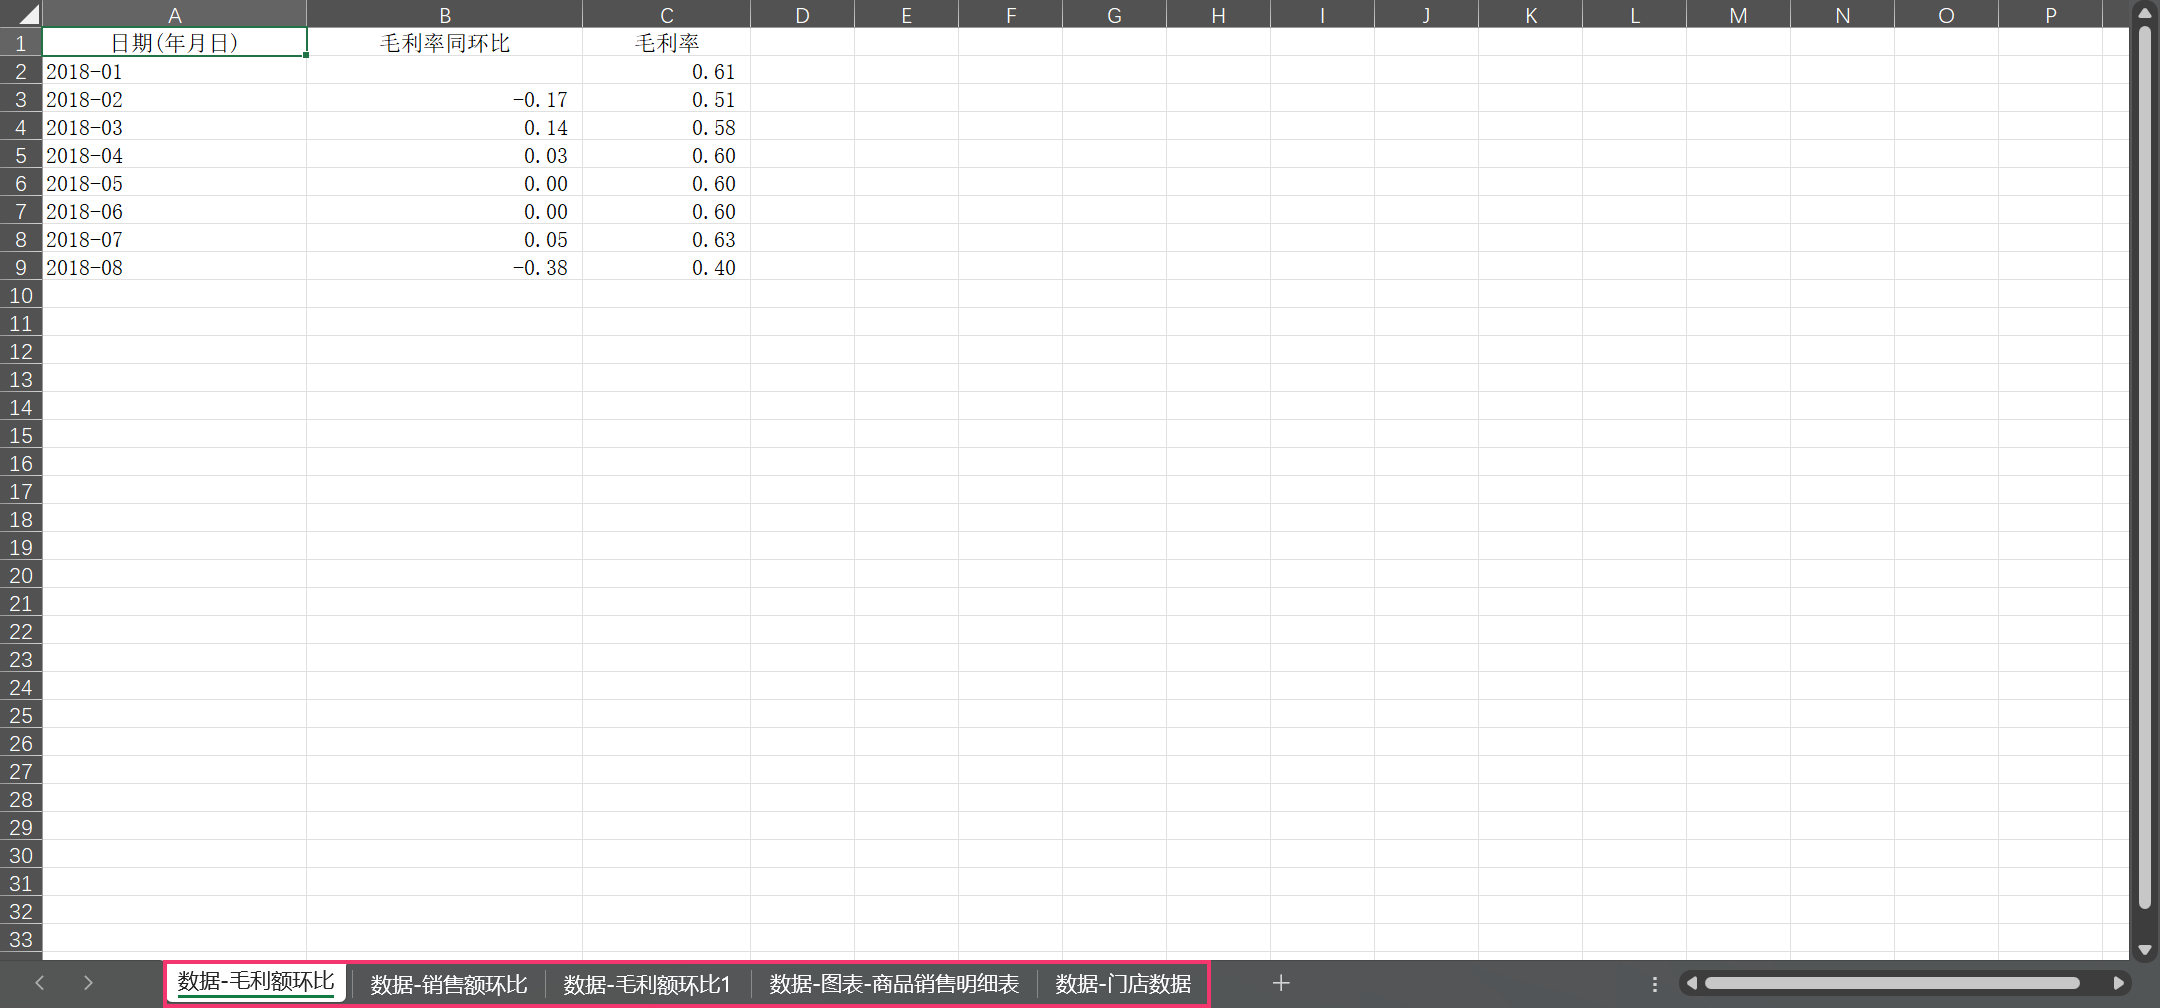The width and height of the screenshot is (2160, 1008).
Task: Select row 1 header
Action: [21, 43]
